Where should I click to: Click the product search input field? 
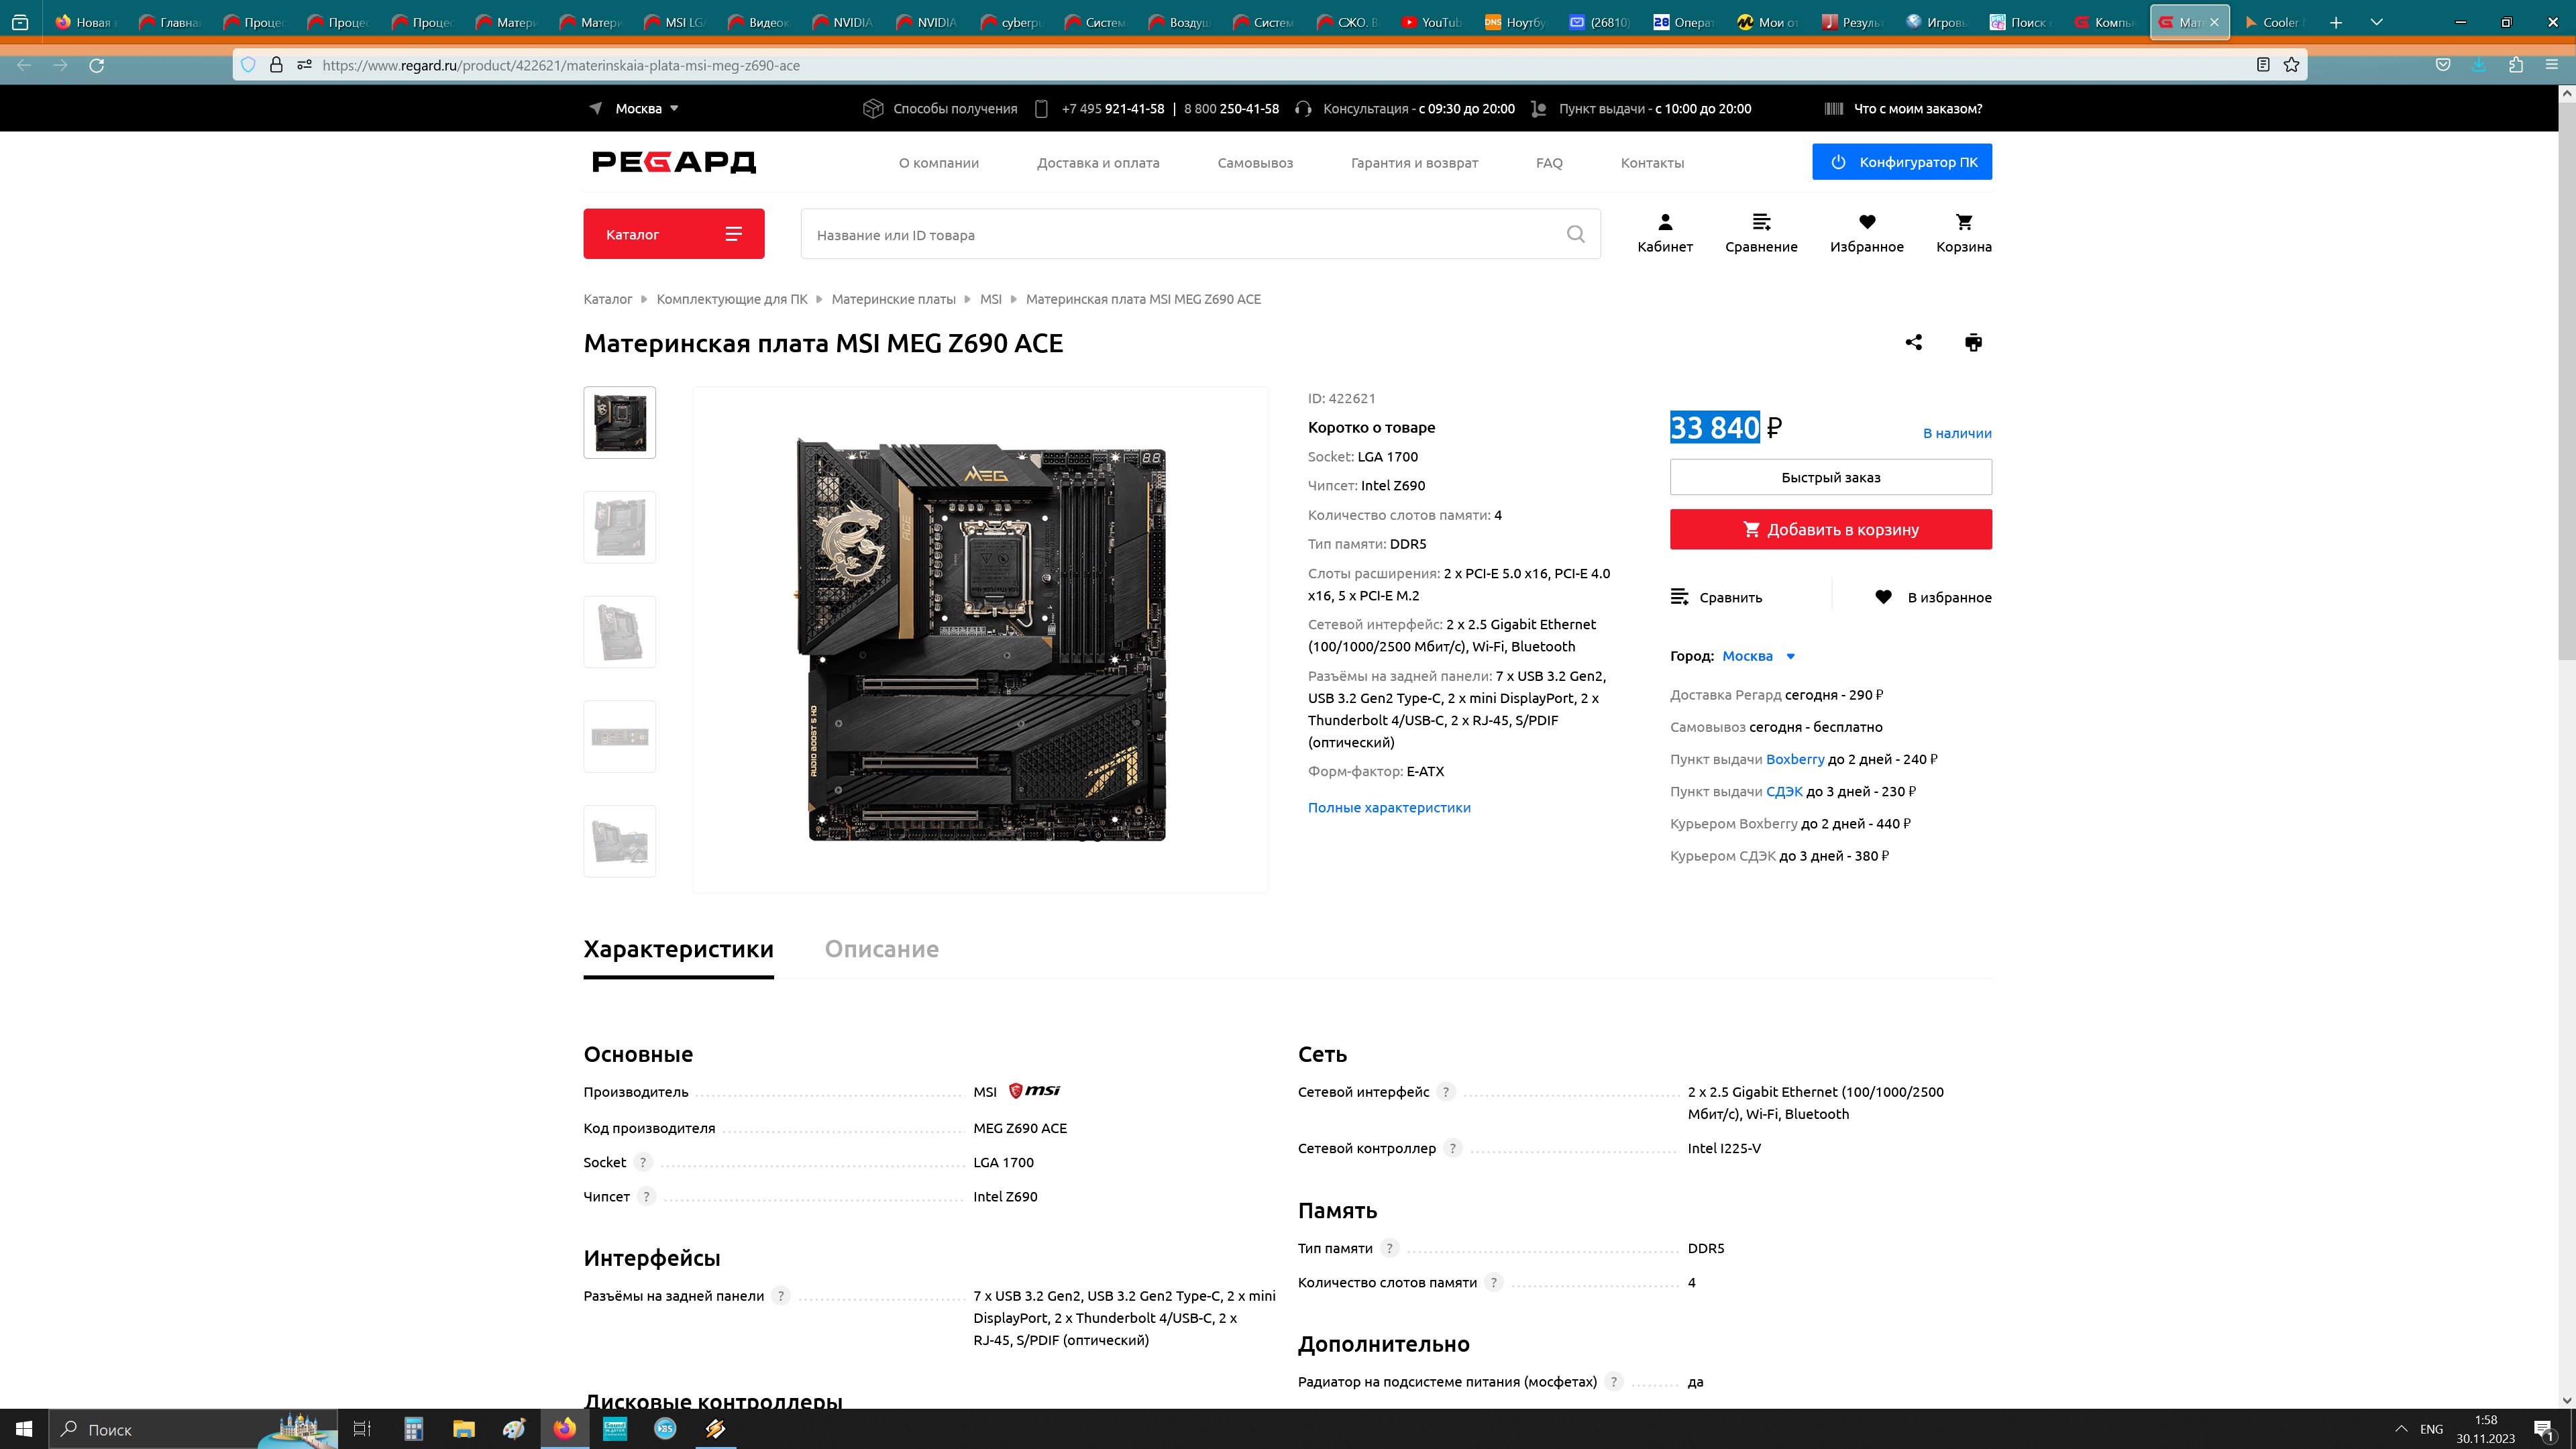(x=1180, y=235)
